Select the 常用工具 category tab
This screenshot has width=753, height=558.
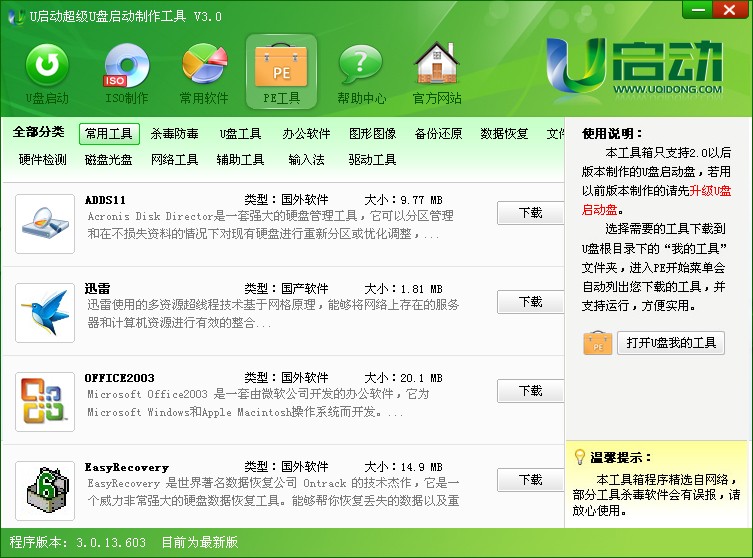pos(109,133)
